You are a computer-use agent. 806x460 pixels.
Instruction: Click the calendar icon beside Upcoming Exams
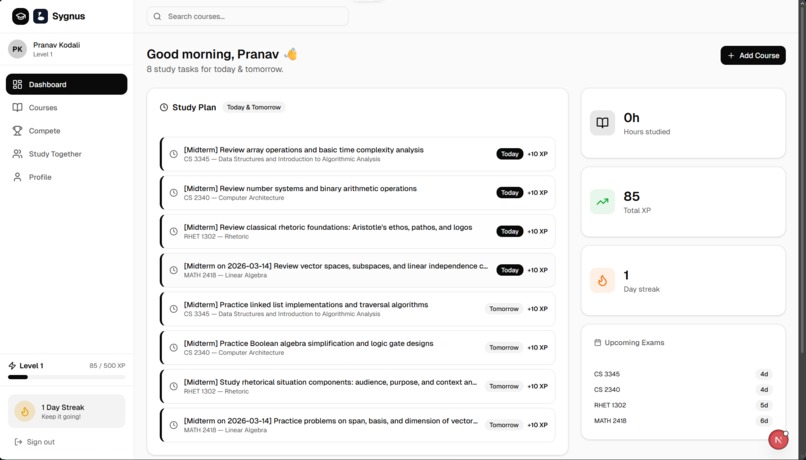pyautogui.click(x=597, y=342)
